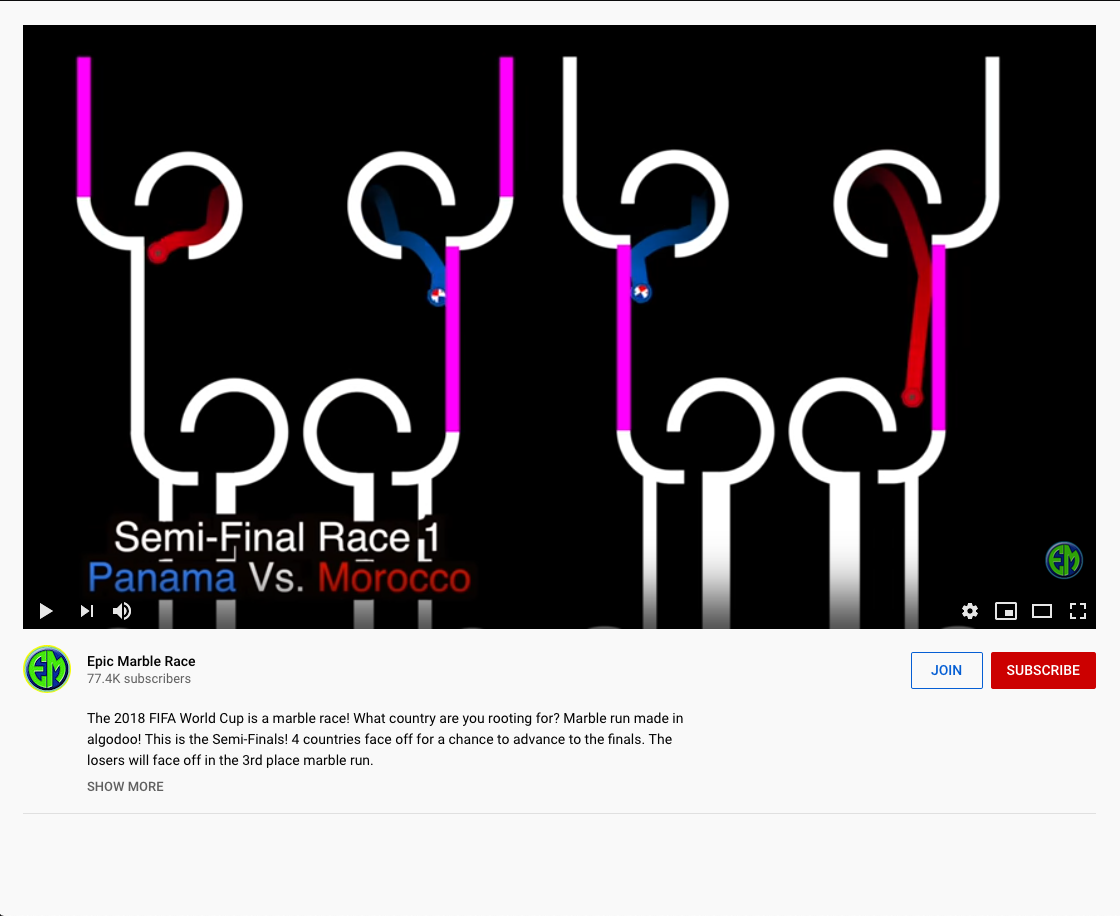Open the video settings gear
Screen dimensions: 1120x916
[x=969, y=611]
